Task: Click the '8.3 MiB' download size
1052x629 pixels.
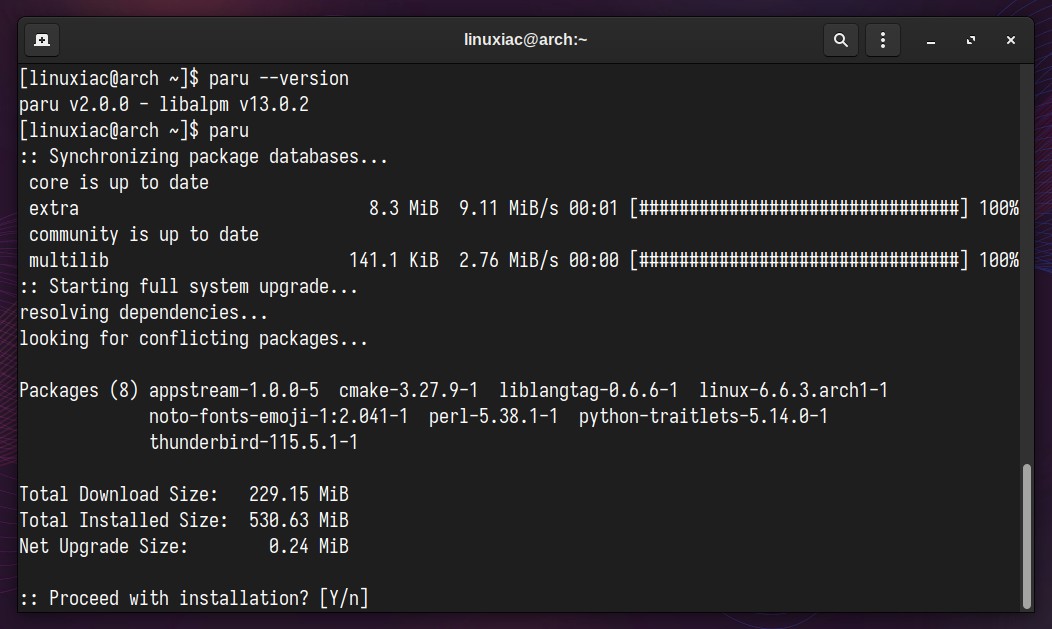Action: (x=403, y=208)
